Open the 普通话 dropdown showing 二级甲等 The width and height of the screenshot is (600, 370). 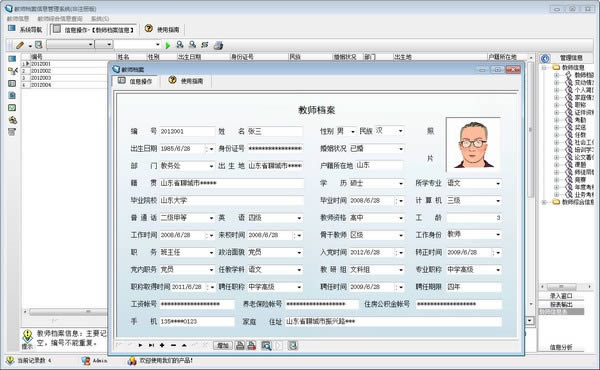click(x=211, y=218)
